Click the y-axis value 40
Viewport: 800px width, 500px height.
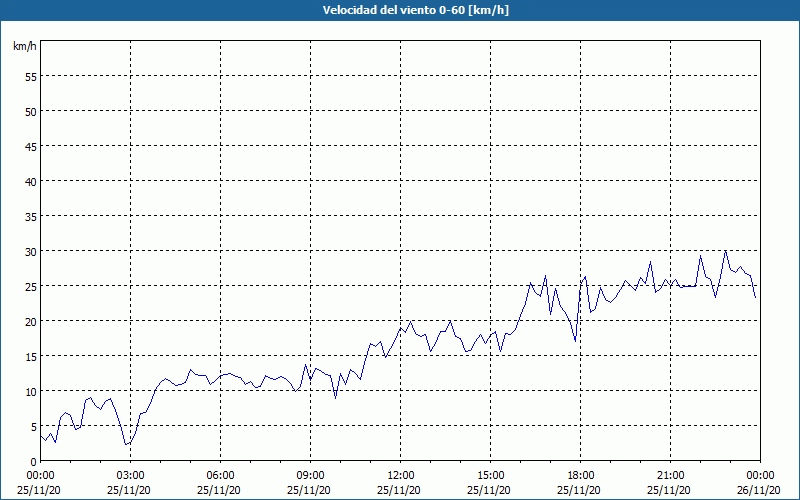(x=31, y=182)
